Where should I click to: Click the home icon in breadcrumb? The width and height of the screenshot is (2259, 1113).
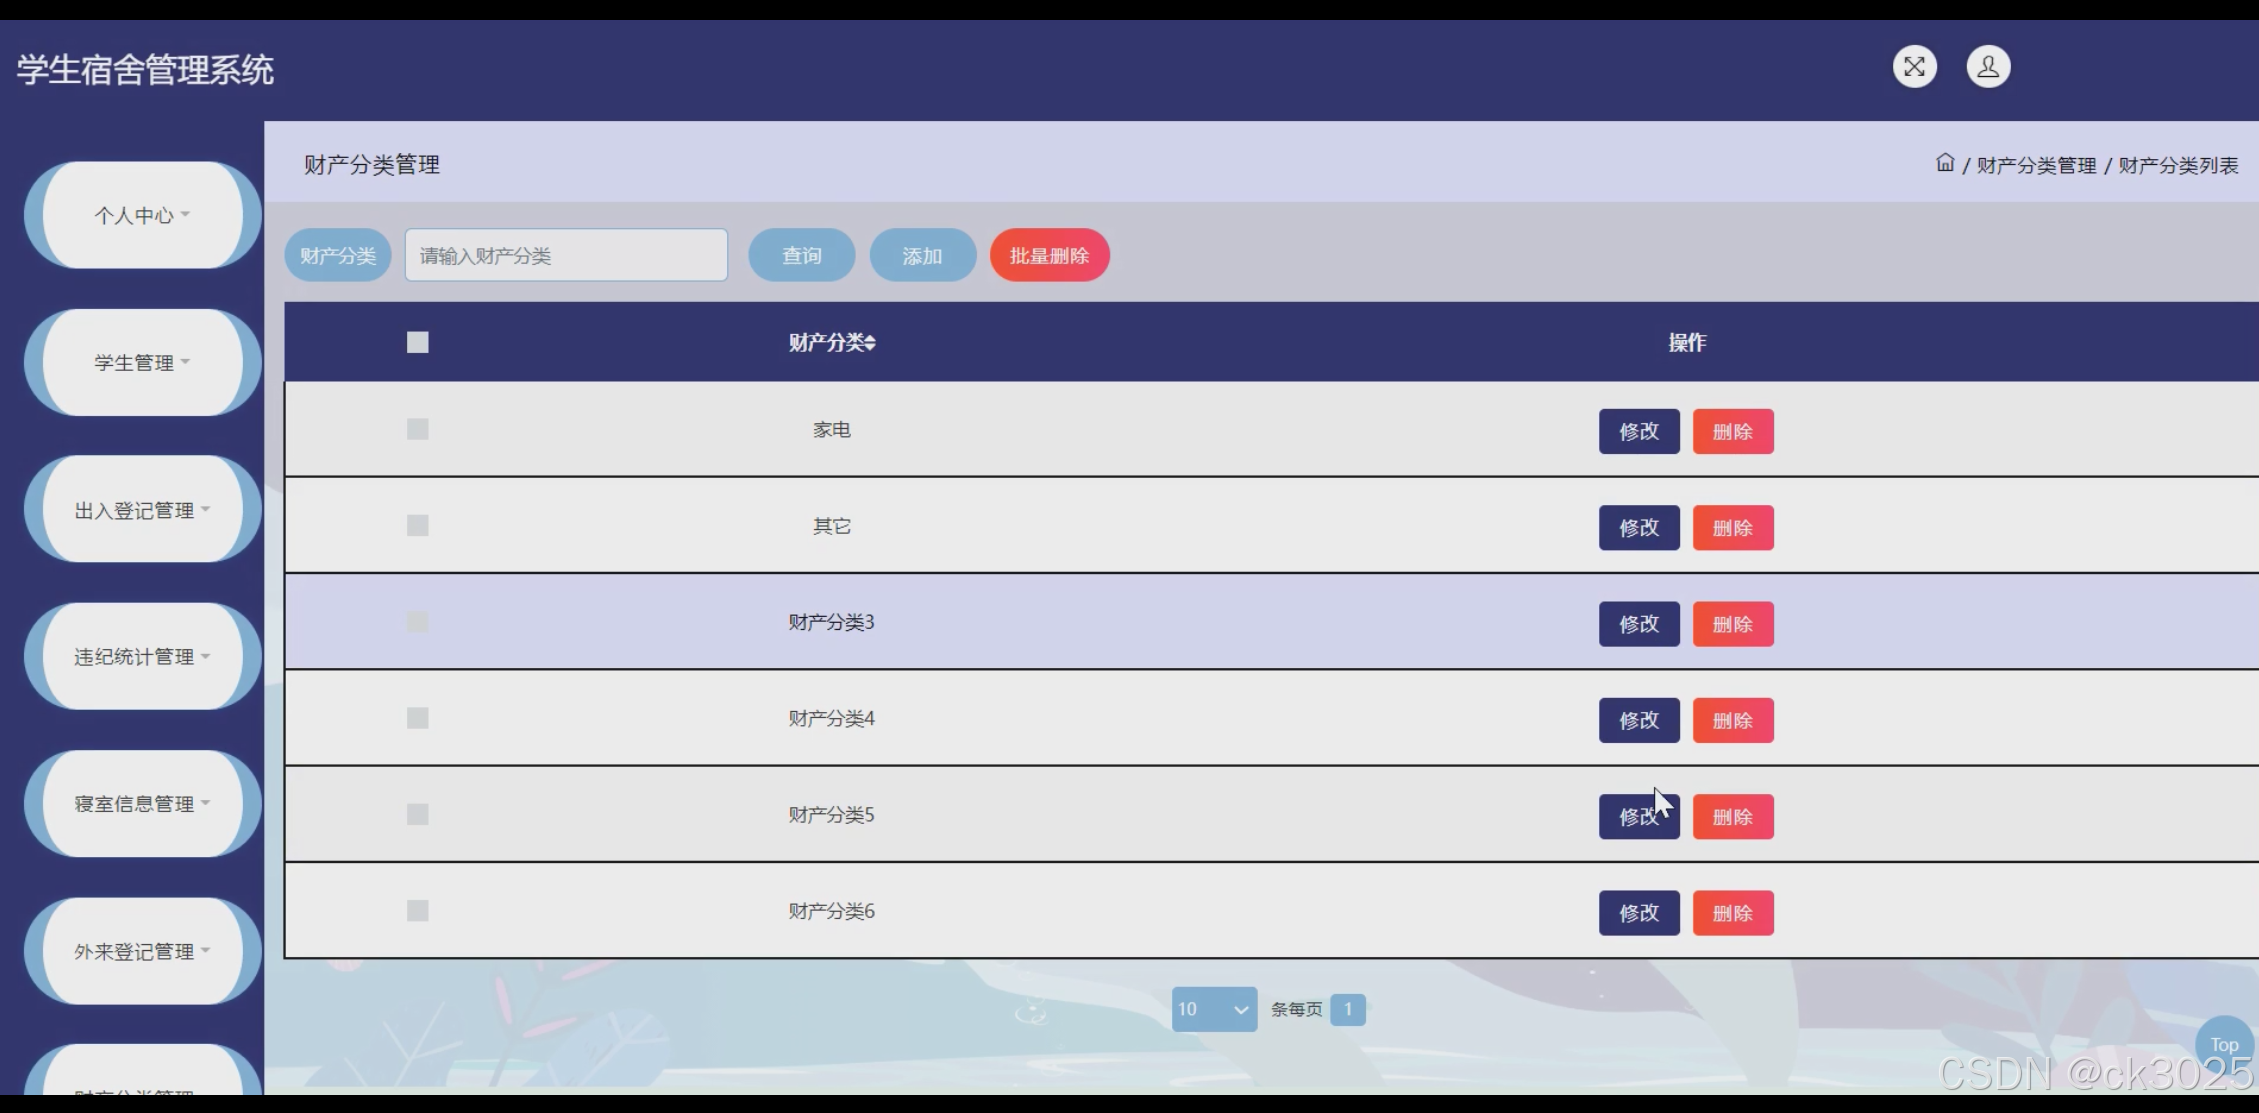click(1944, 163)
